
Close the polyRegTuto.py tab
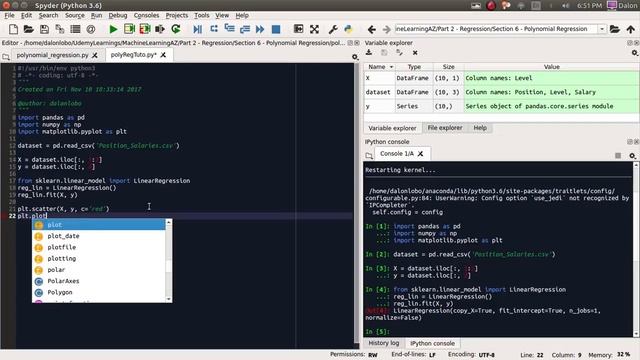[x=163, y=55]
